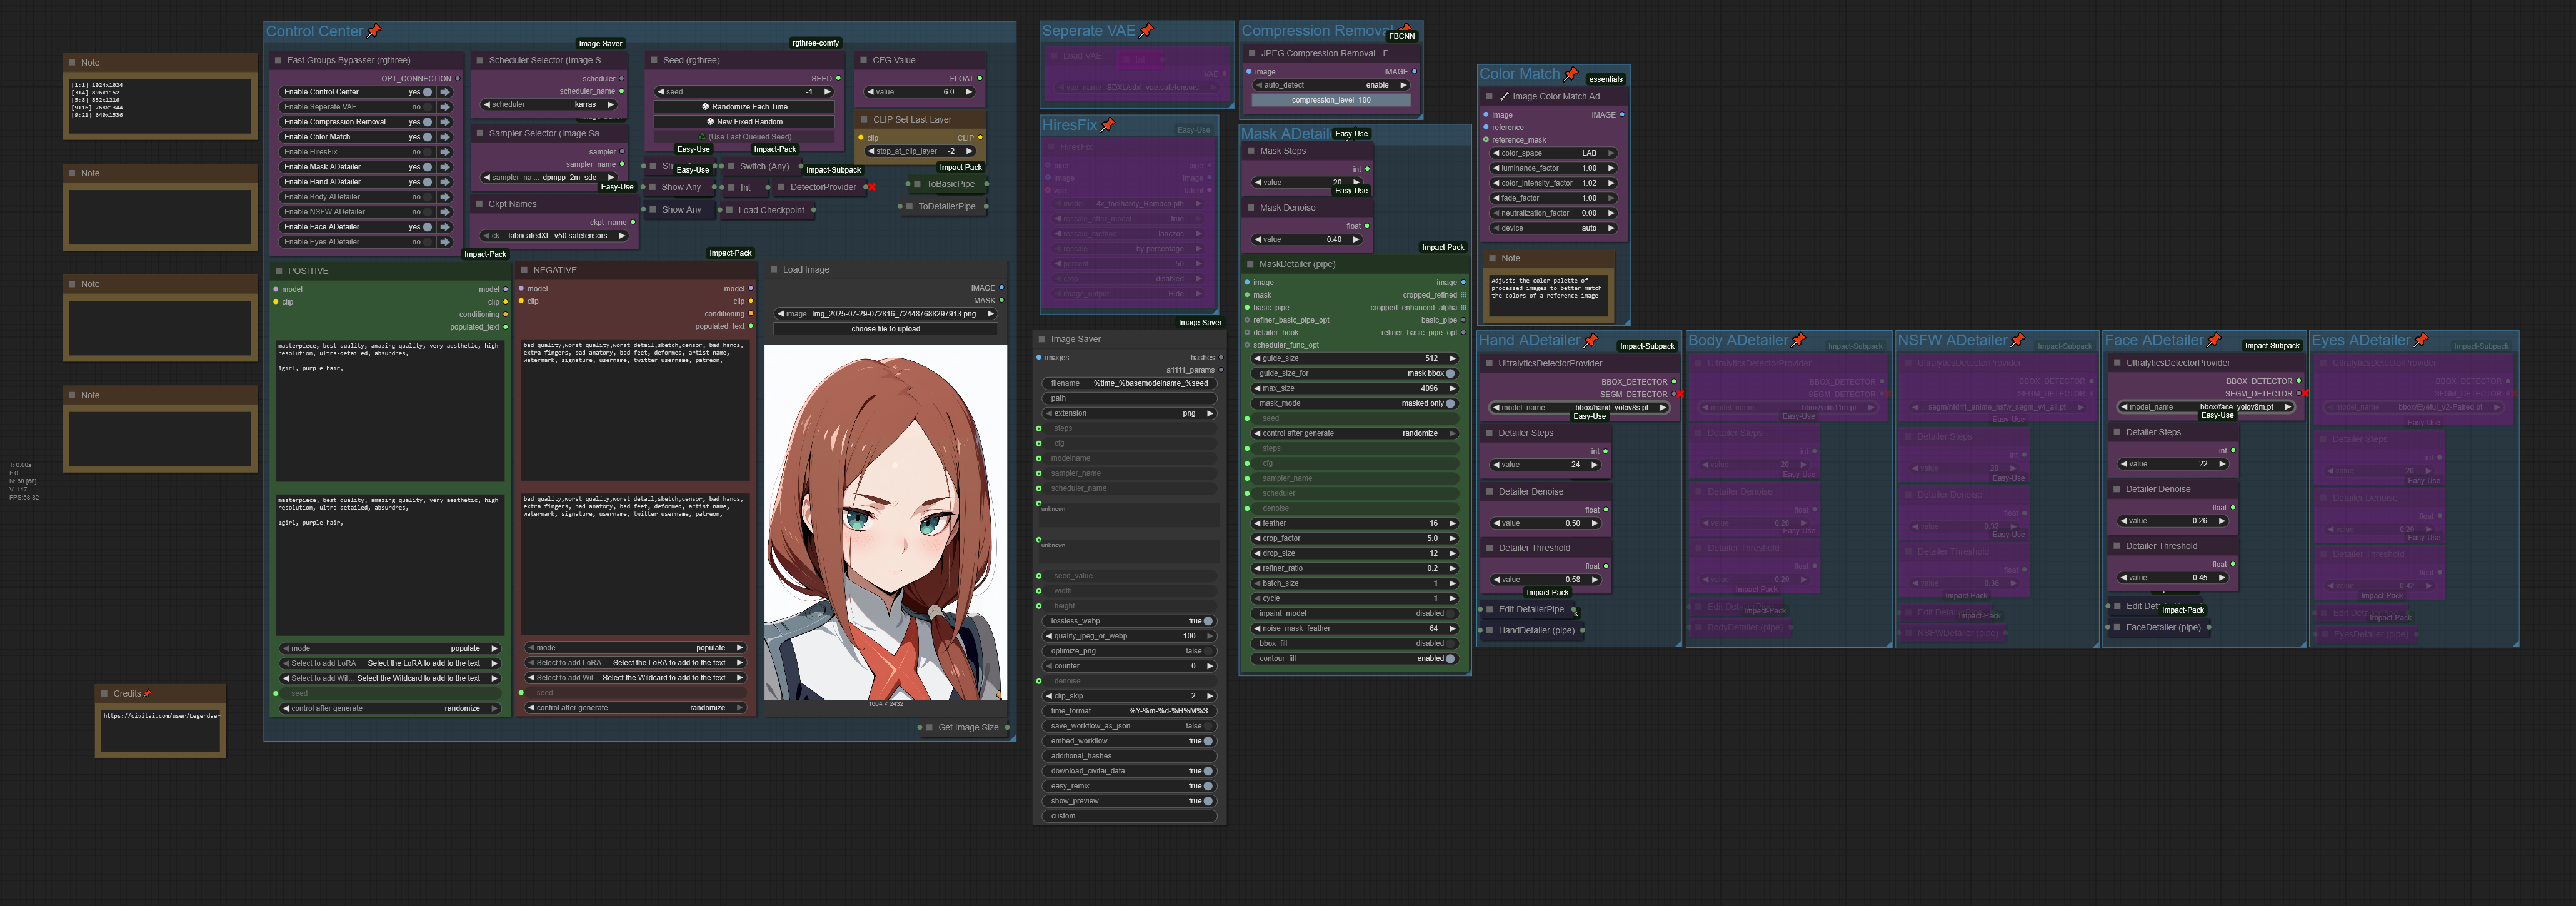Click the pushpin icon on Face ADetailer group

click(x=2214, y=340)
